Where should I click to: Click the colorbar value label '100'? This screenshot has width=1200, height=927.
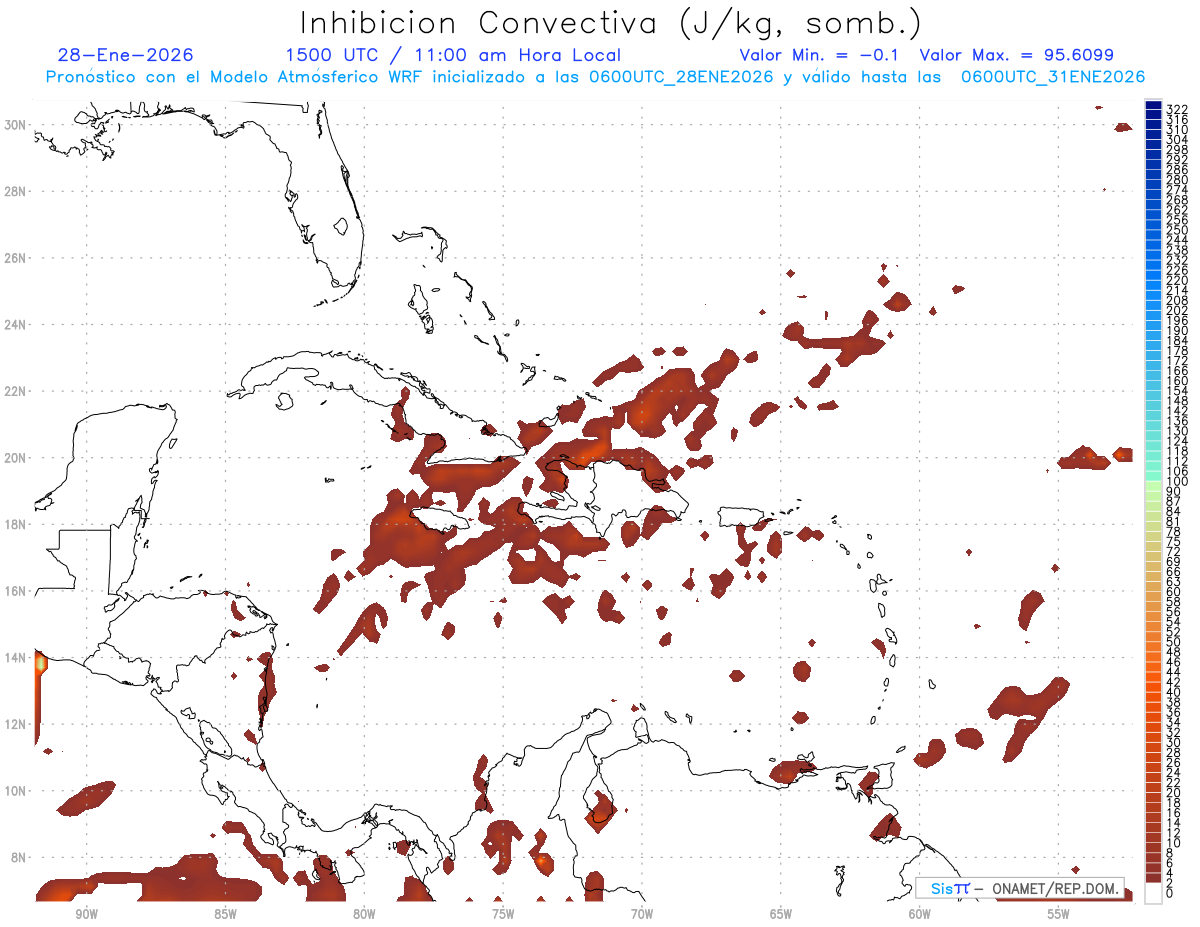(x=1177, y=481)
